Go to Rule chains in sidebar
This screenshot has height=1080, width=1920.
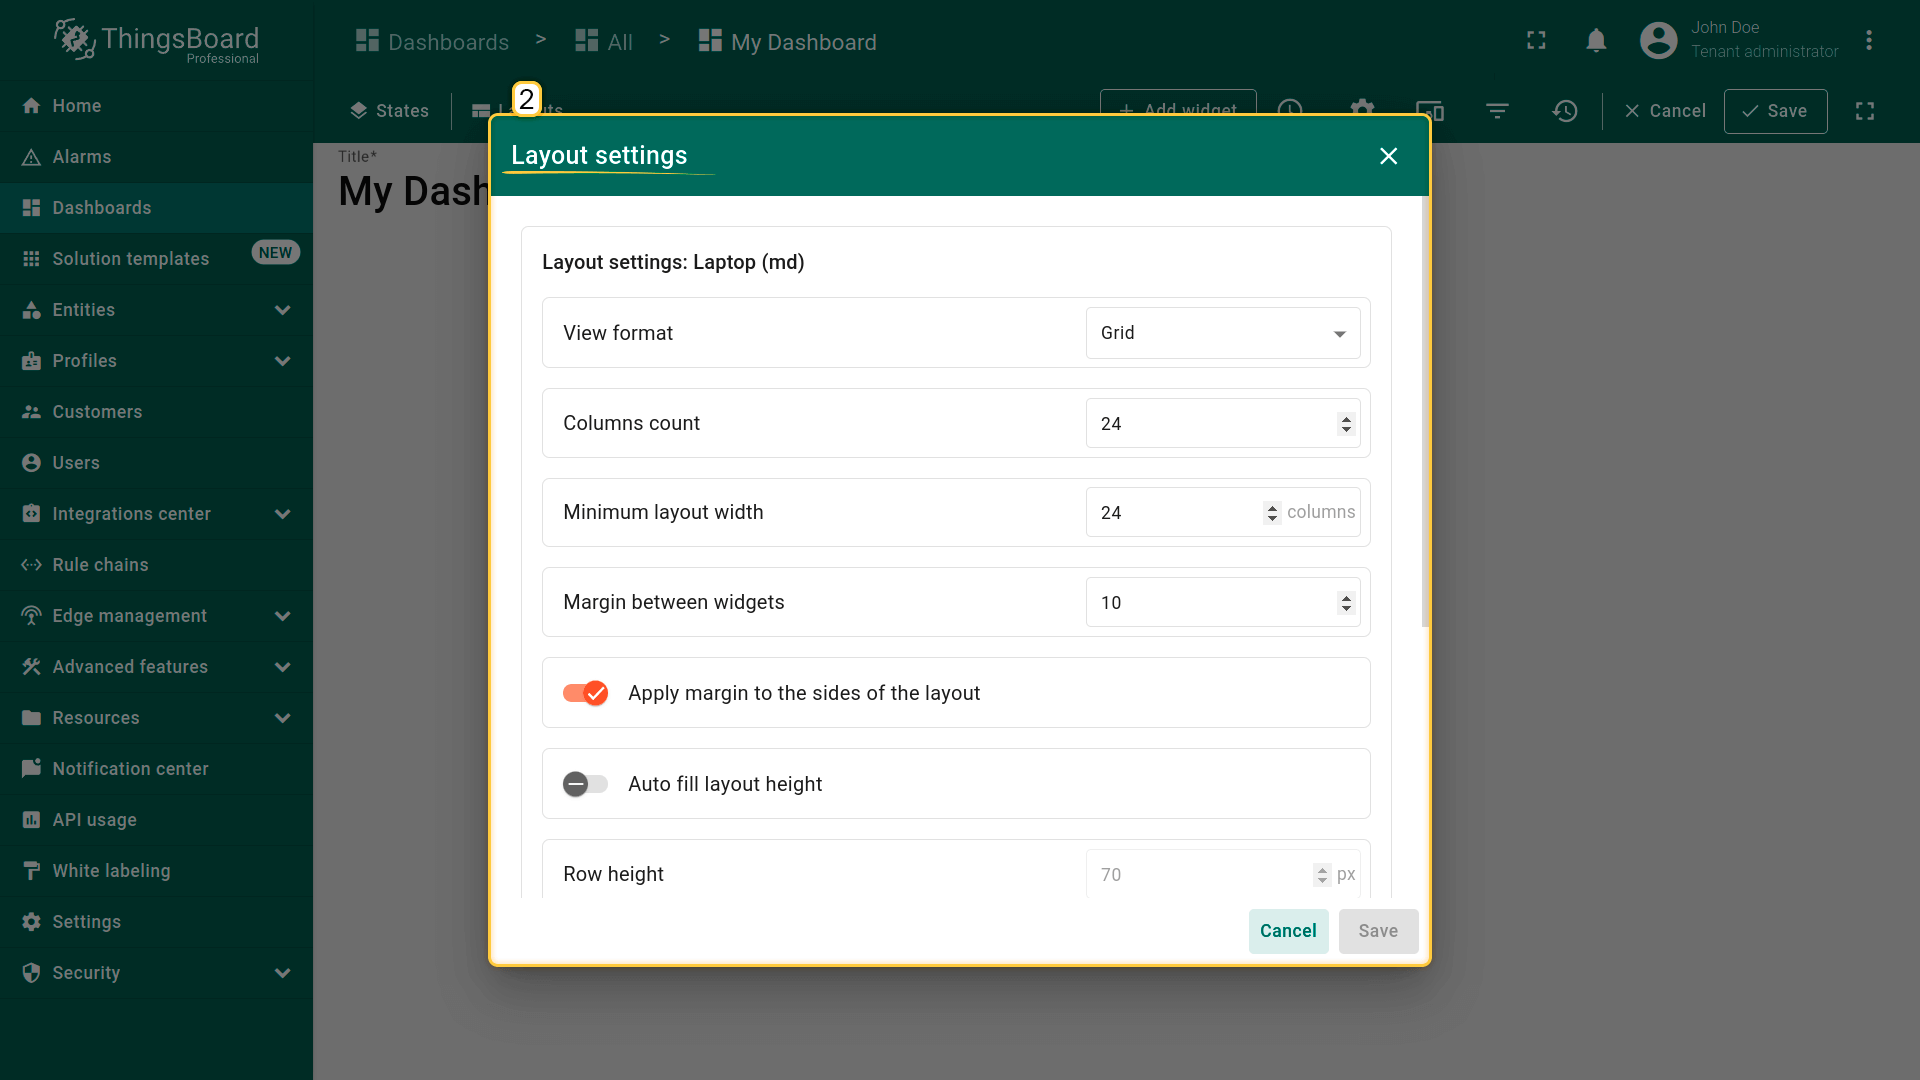(100, 565)
